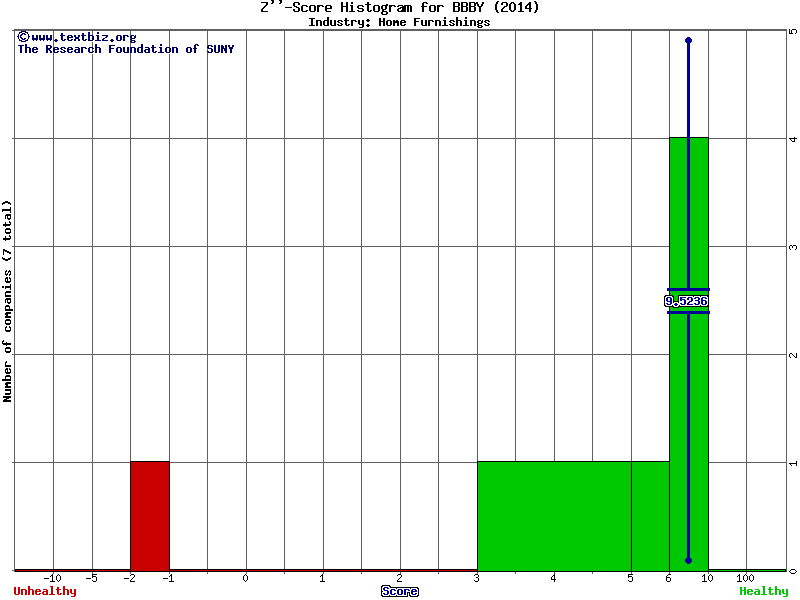Click The Research Foundation of SUNY text

pyautogui.click(x=126, y=49)
